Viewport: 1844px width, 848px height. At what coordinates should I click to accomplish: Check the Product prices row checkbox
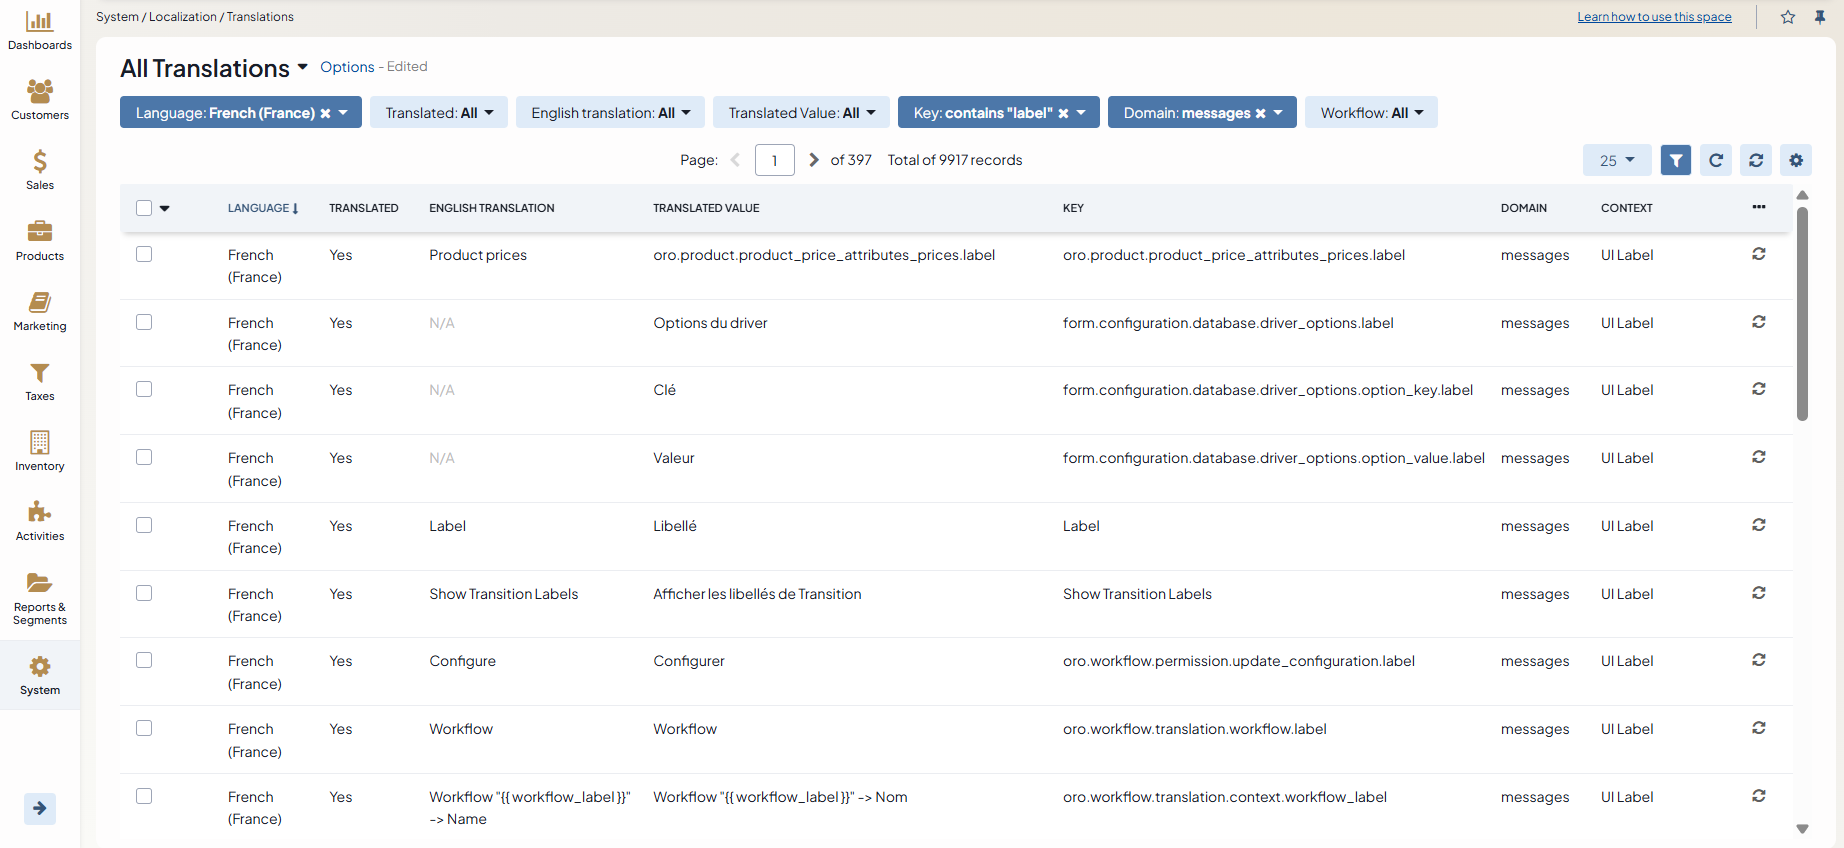(x=144, y=255)
